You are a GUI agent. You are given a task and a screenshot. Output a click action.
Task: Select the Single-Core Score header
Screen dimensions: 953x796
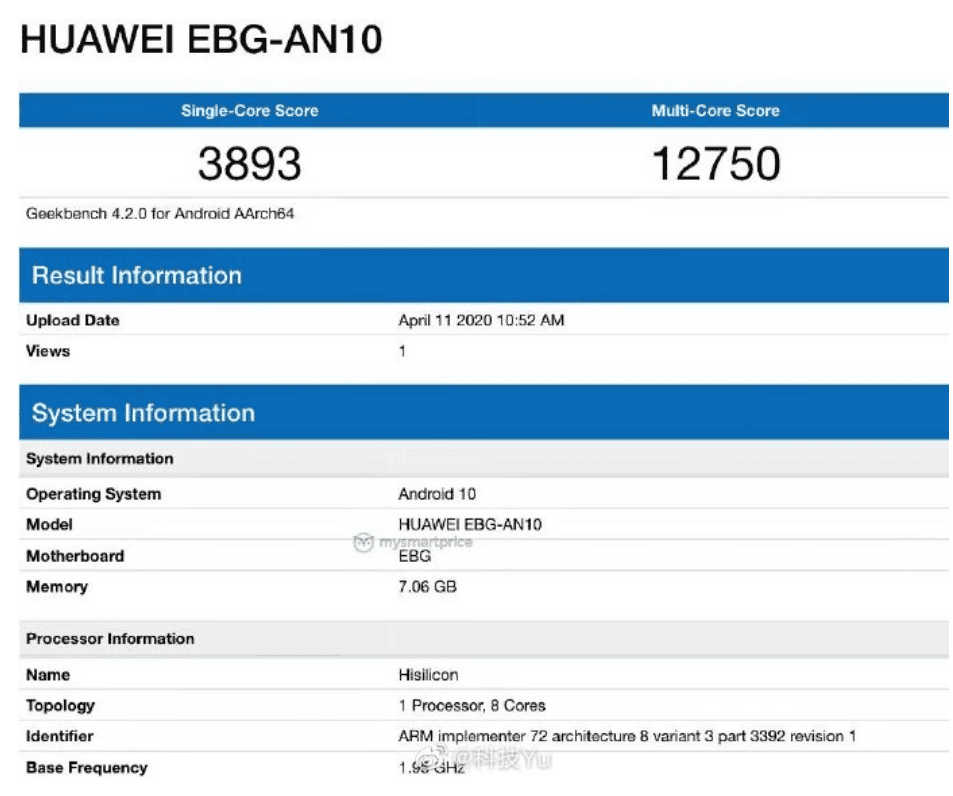[250, 111]
